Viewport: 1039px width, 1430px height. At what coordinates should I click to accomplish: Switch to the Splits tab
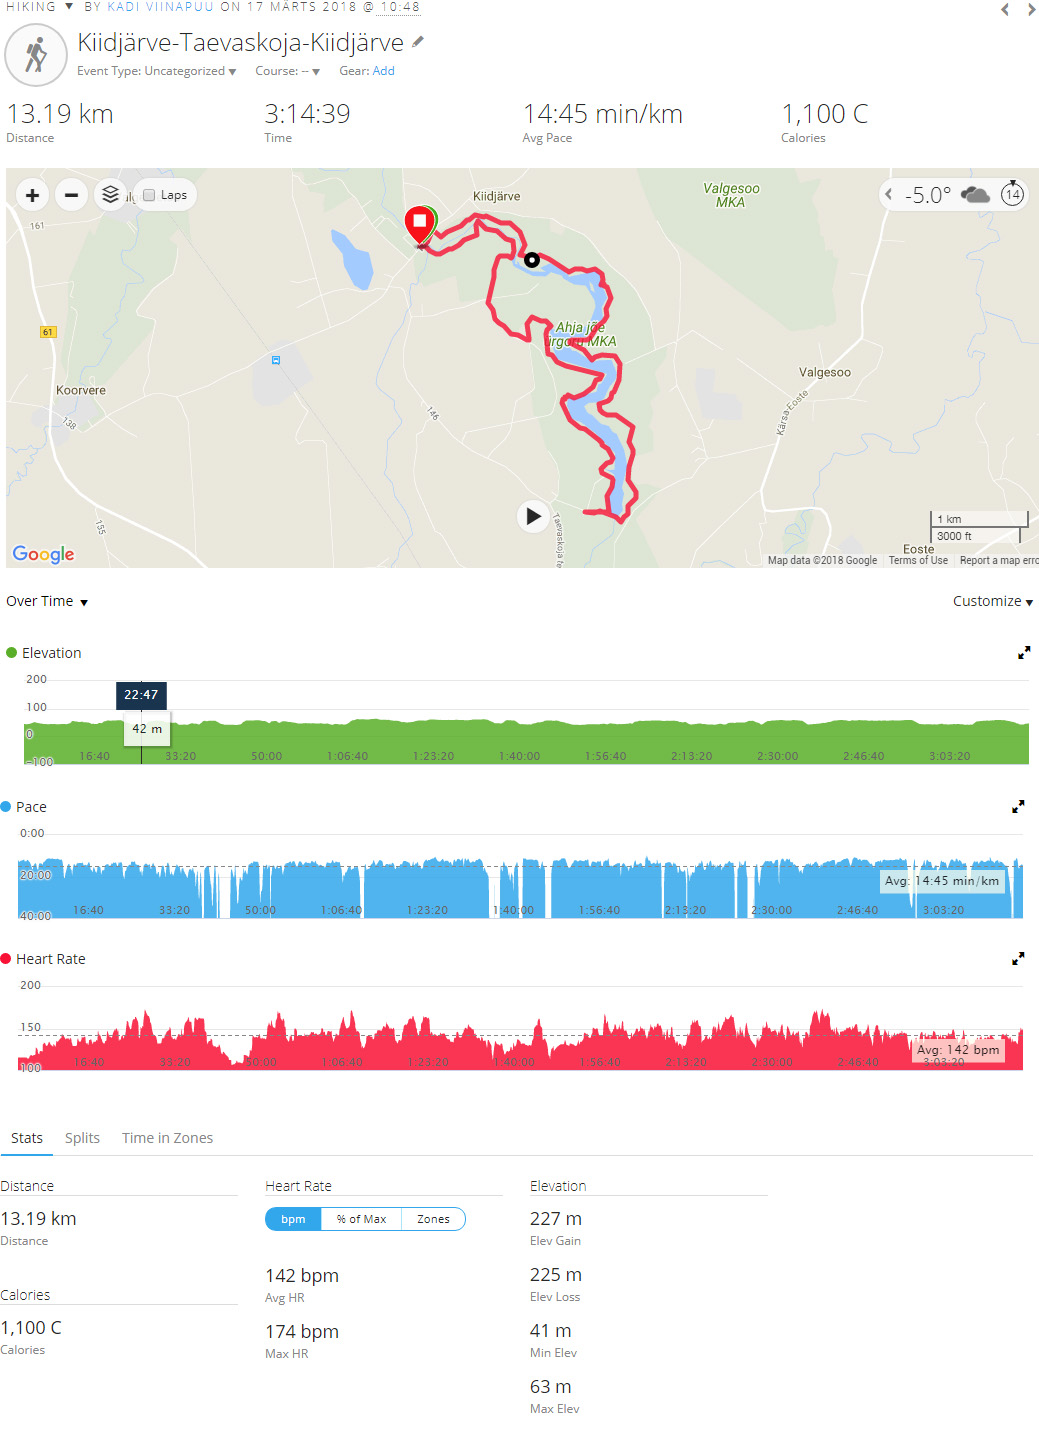tap(82, 1138)
